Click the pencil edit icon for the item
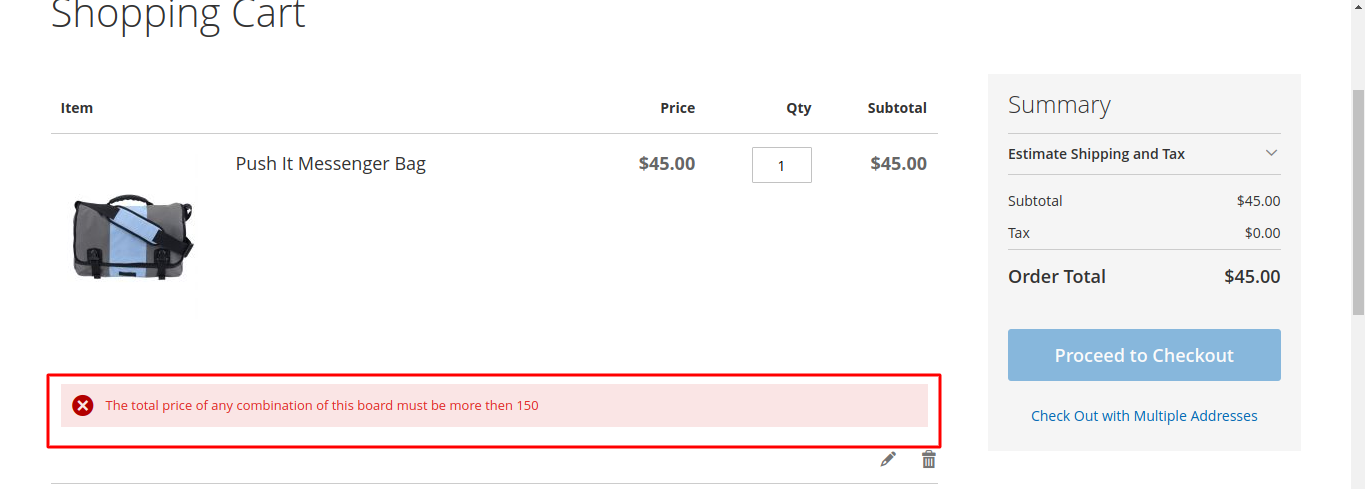 click(888, 459)
